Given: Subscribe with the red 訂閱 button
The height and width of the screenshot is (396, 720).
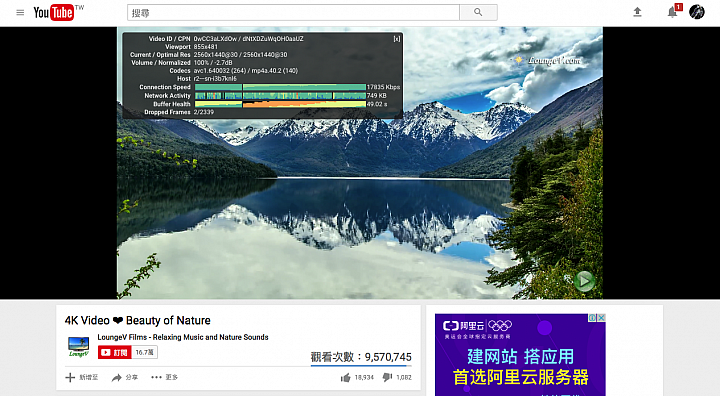Looking at the screenshot, I should (115, 352).
